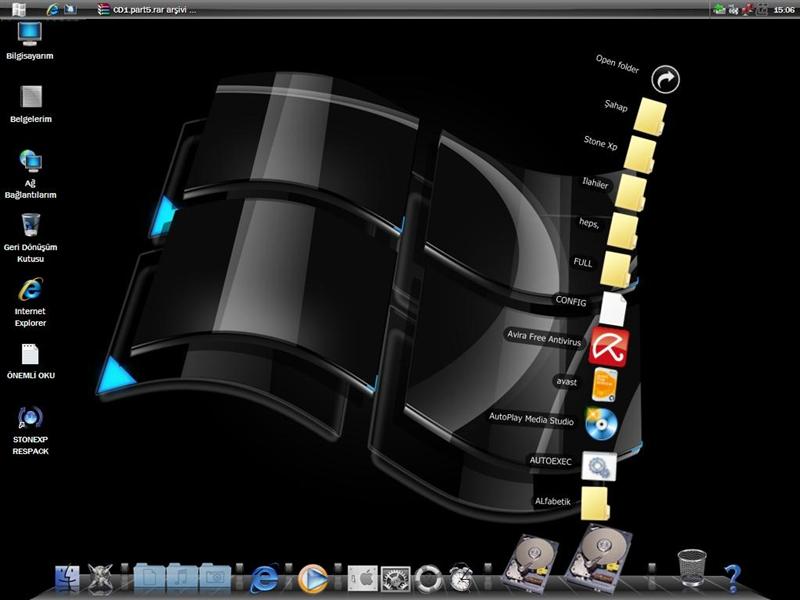Switch to CD1.part5.rar arşivi taskbar window
The height and width of the screenshot is (600, 800).
(x=147, y=10)
